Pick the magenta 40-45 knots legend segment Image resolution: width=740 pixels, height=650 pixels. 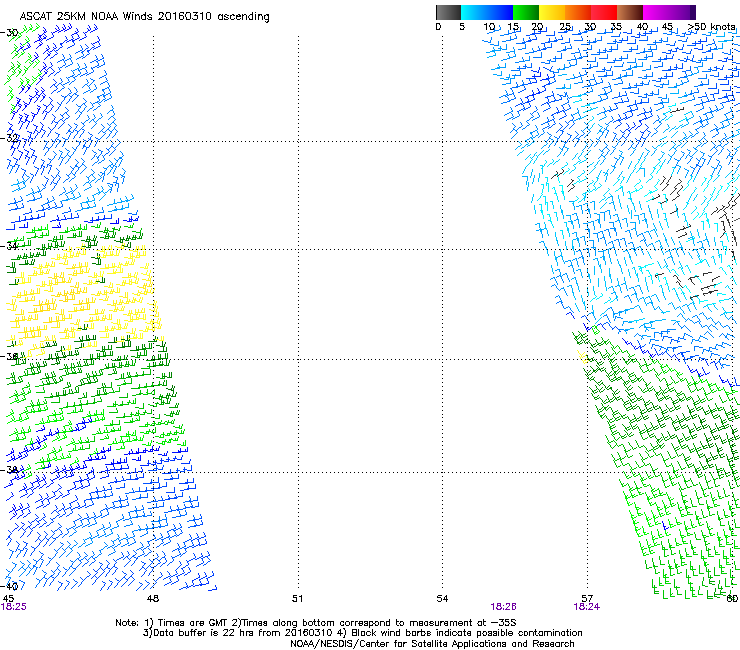click(656, 12)
